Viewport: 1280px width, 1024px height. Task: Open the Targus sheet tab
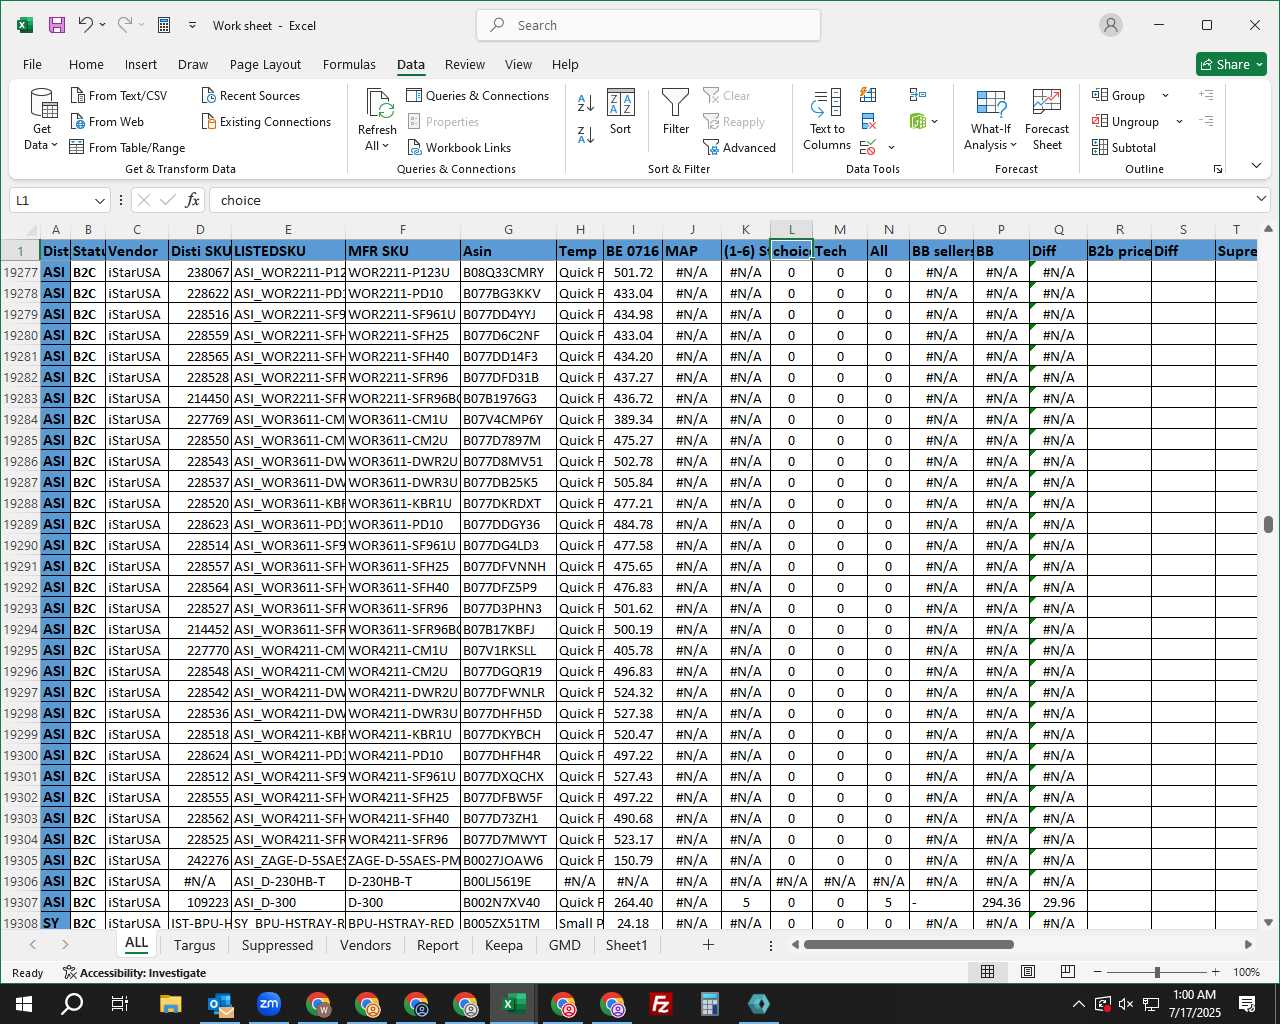click(194, 945)
